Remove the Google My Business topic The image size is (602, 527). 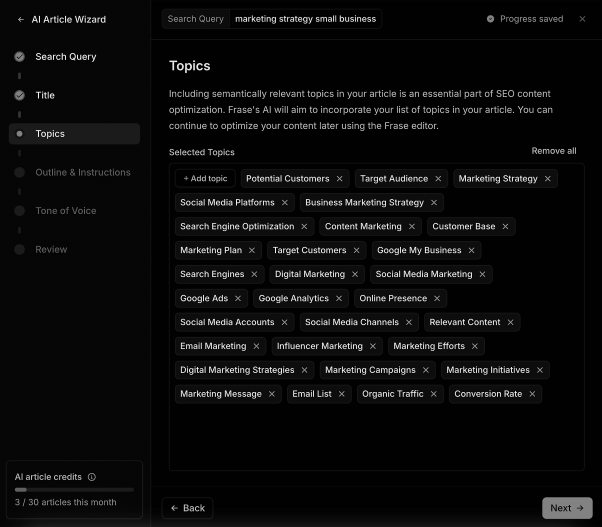pos(471,250)
